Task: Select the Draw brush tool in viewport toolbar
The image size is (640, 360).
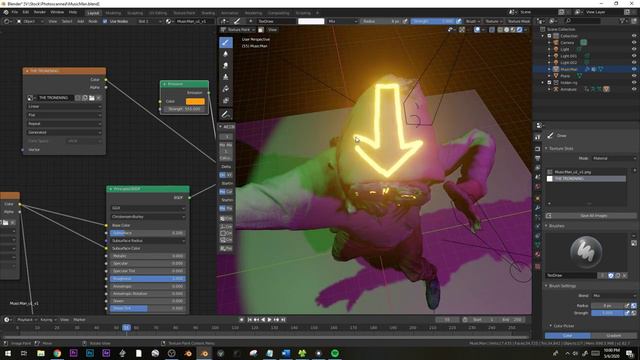Action: point(226,42)
